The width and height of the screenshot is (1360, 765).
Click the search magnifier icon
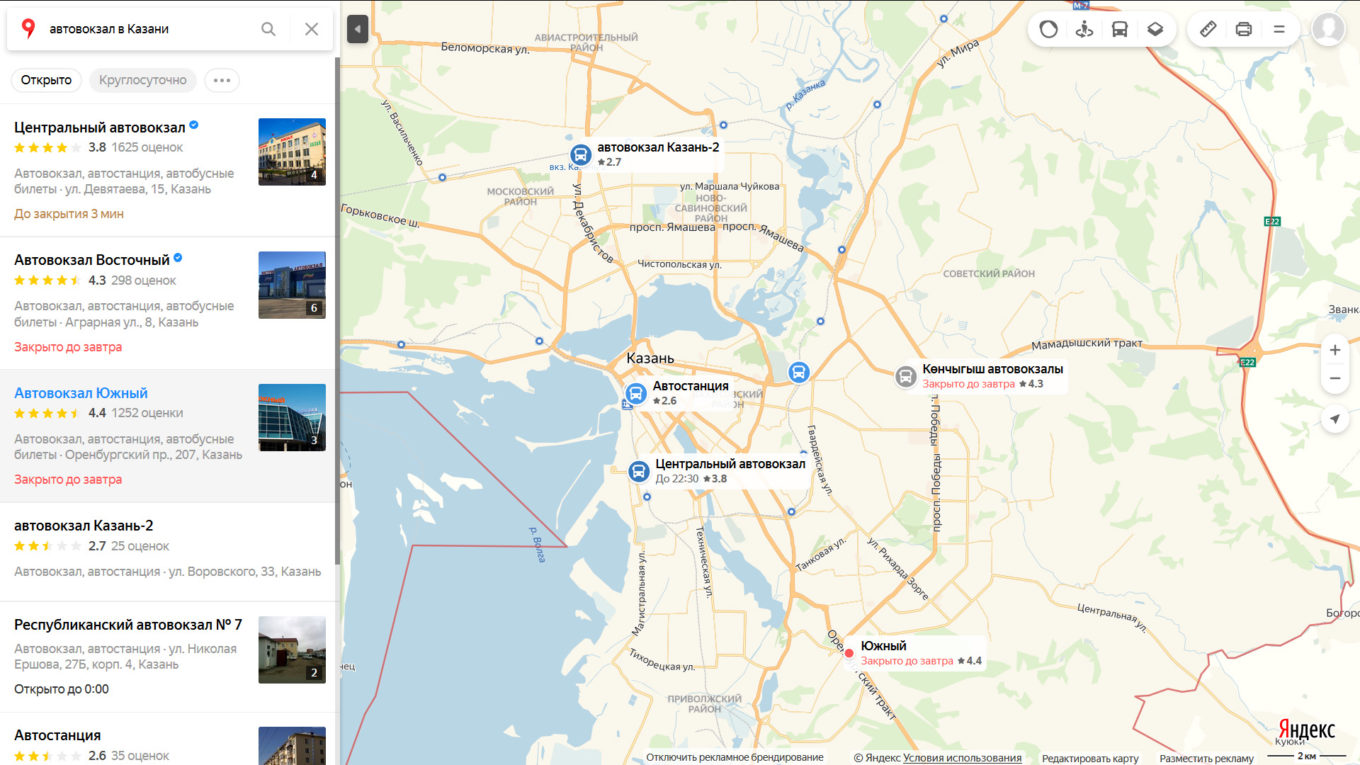click(268, 29)
